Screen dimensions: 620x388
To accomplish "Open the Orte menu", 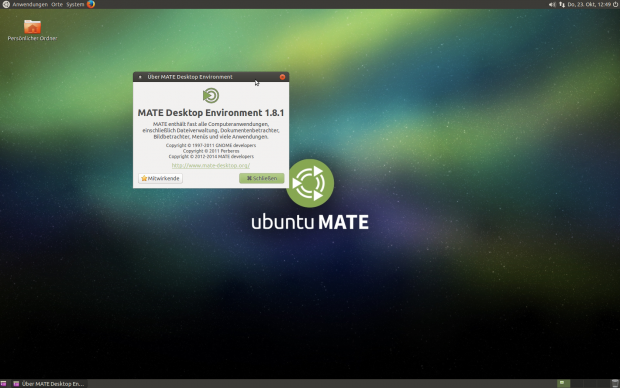I will pyautogui.click(x=57, y=4).
